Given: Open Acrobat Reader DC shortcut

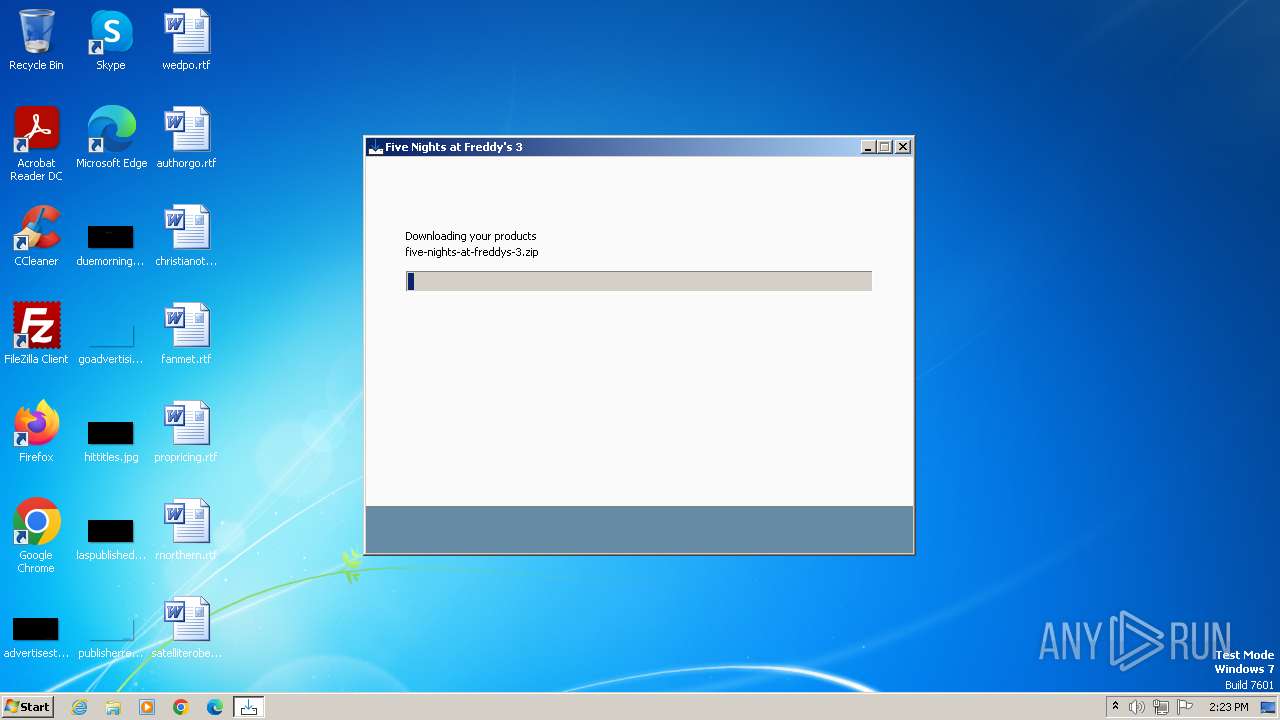Looking at the screenshot, I should point(36,144).
